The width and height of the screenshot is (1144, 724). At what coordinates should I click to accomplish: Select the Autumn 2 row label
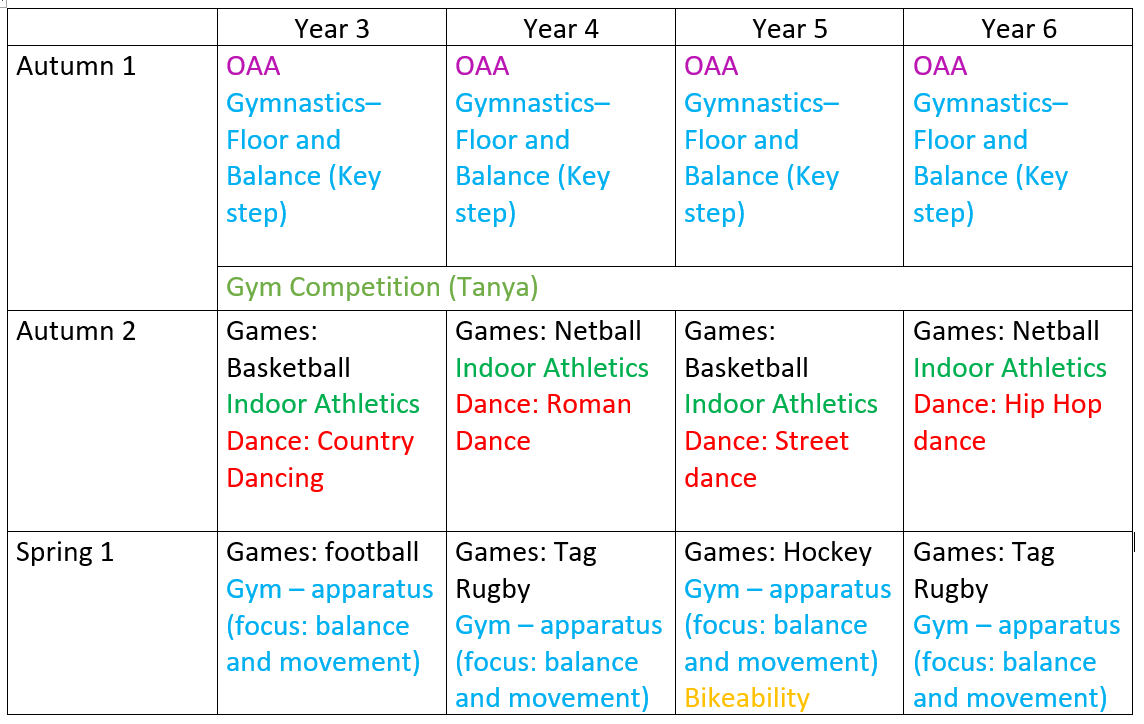tap(76, 331)
